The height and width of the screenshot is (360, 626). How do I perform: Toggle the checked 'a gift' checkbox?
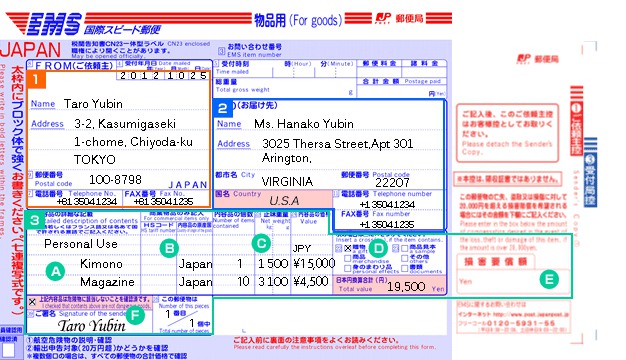[x=348, y=248]
